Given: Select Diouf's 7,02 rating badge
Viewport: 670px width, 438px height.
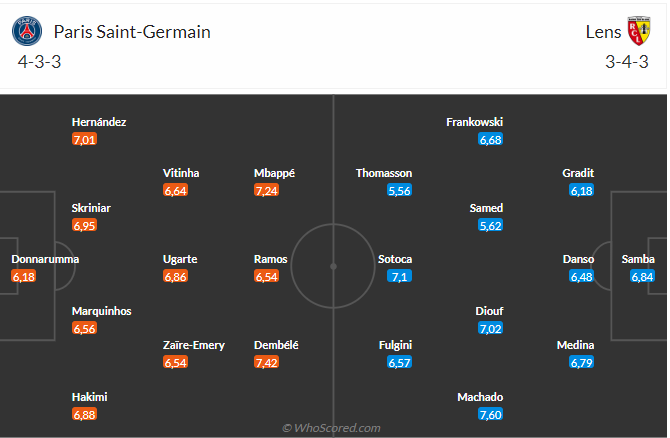Looking at the screenshot, I should (x=490, y=328).
